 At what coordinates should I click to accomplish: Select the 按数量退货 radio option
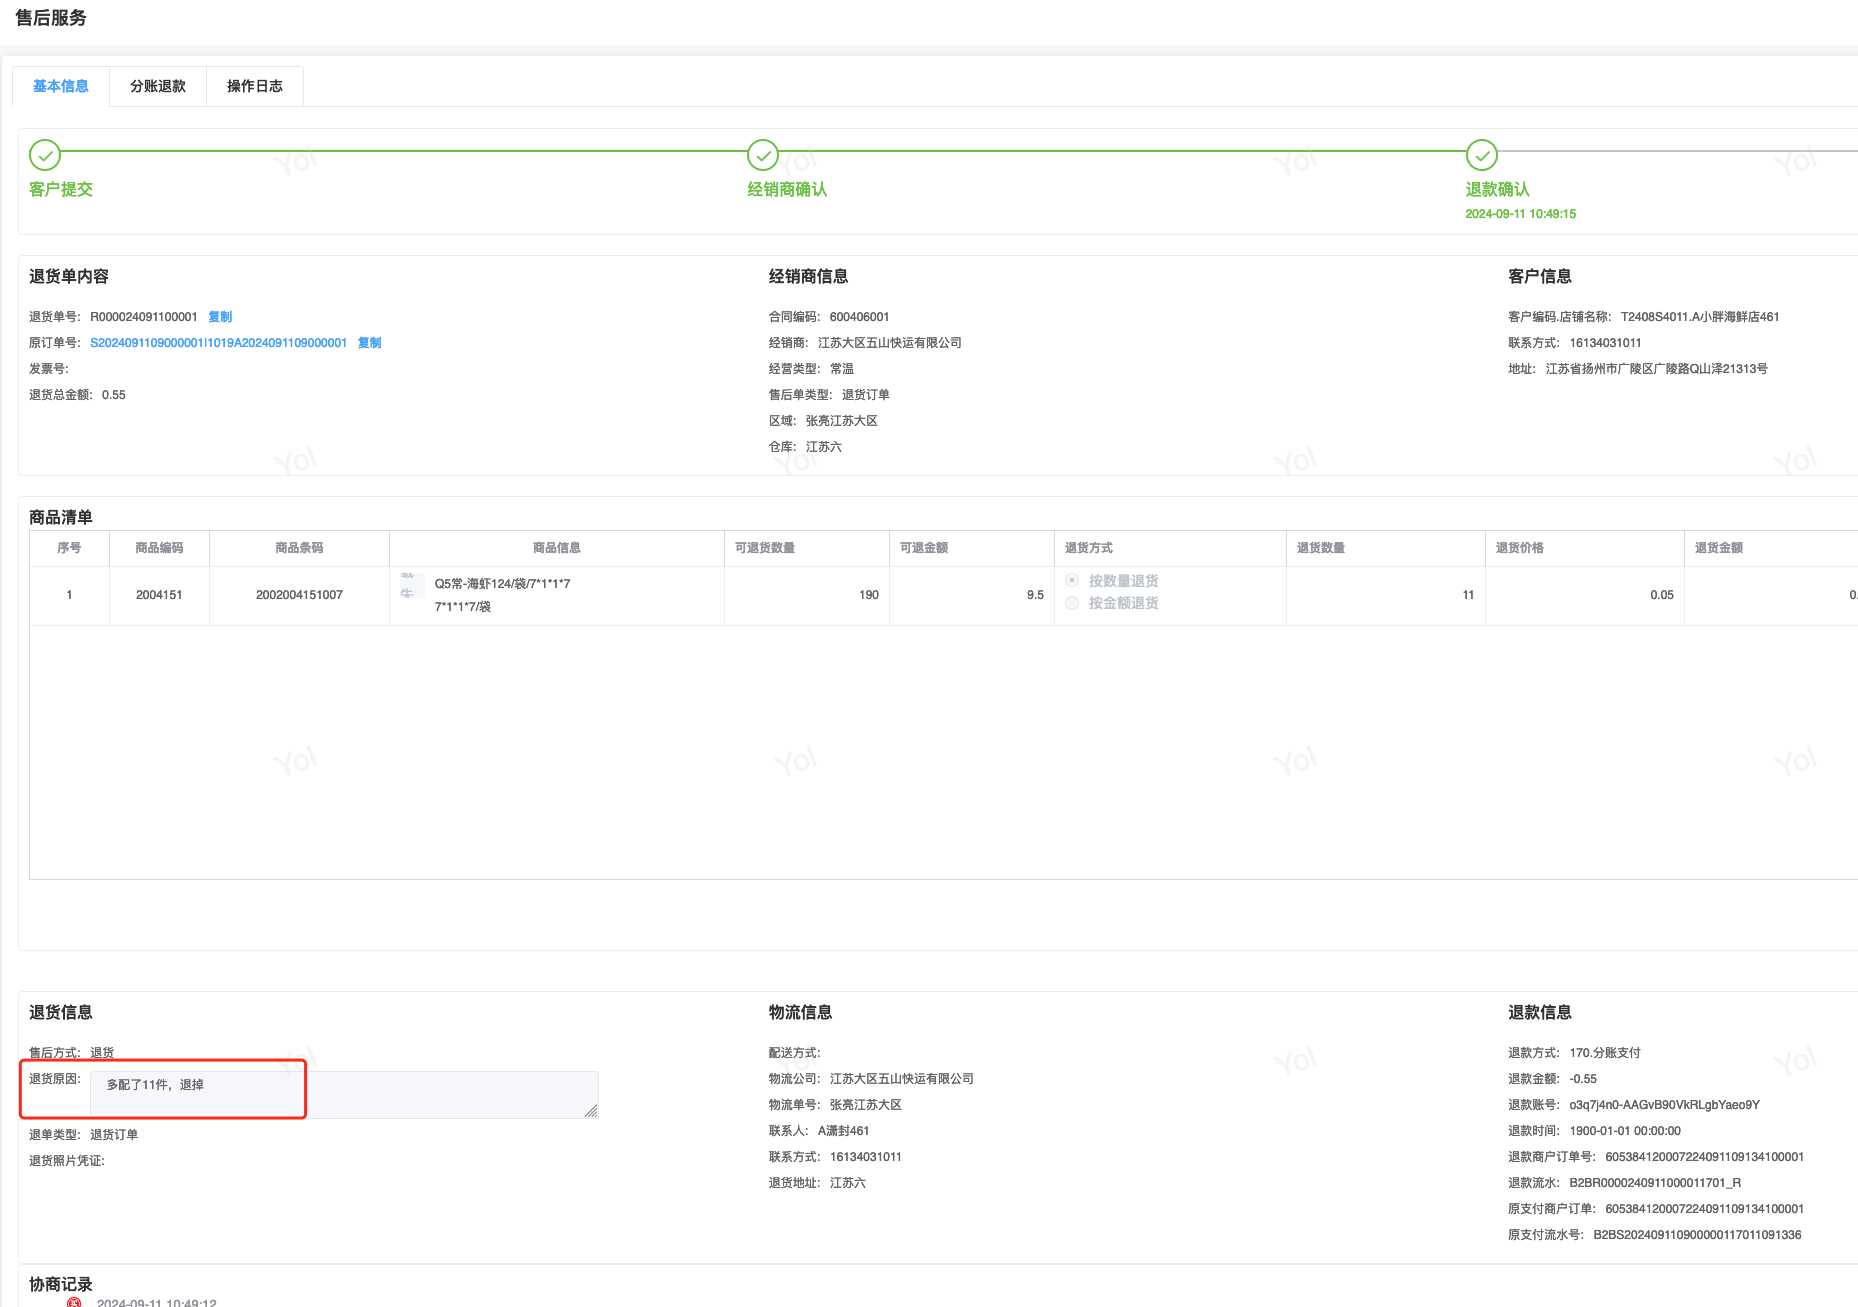click(x=1072, y=581)
